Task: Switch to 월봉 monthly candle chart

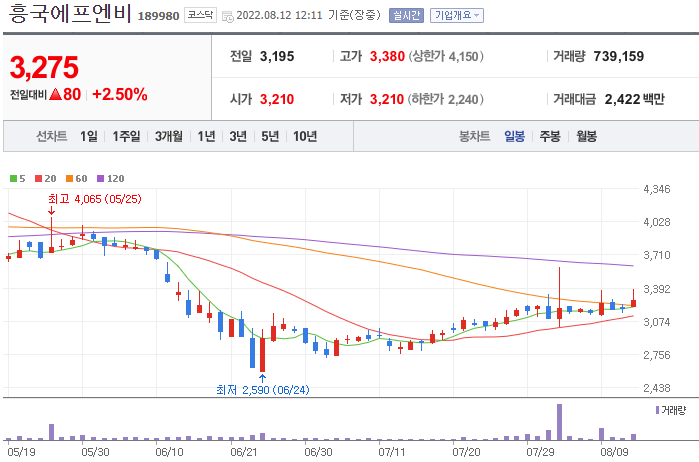Action: (586, 136)
